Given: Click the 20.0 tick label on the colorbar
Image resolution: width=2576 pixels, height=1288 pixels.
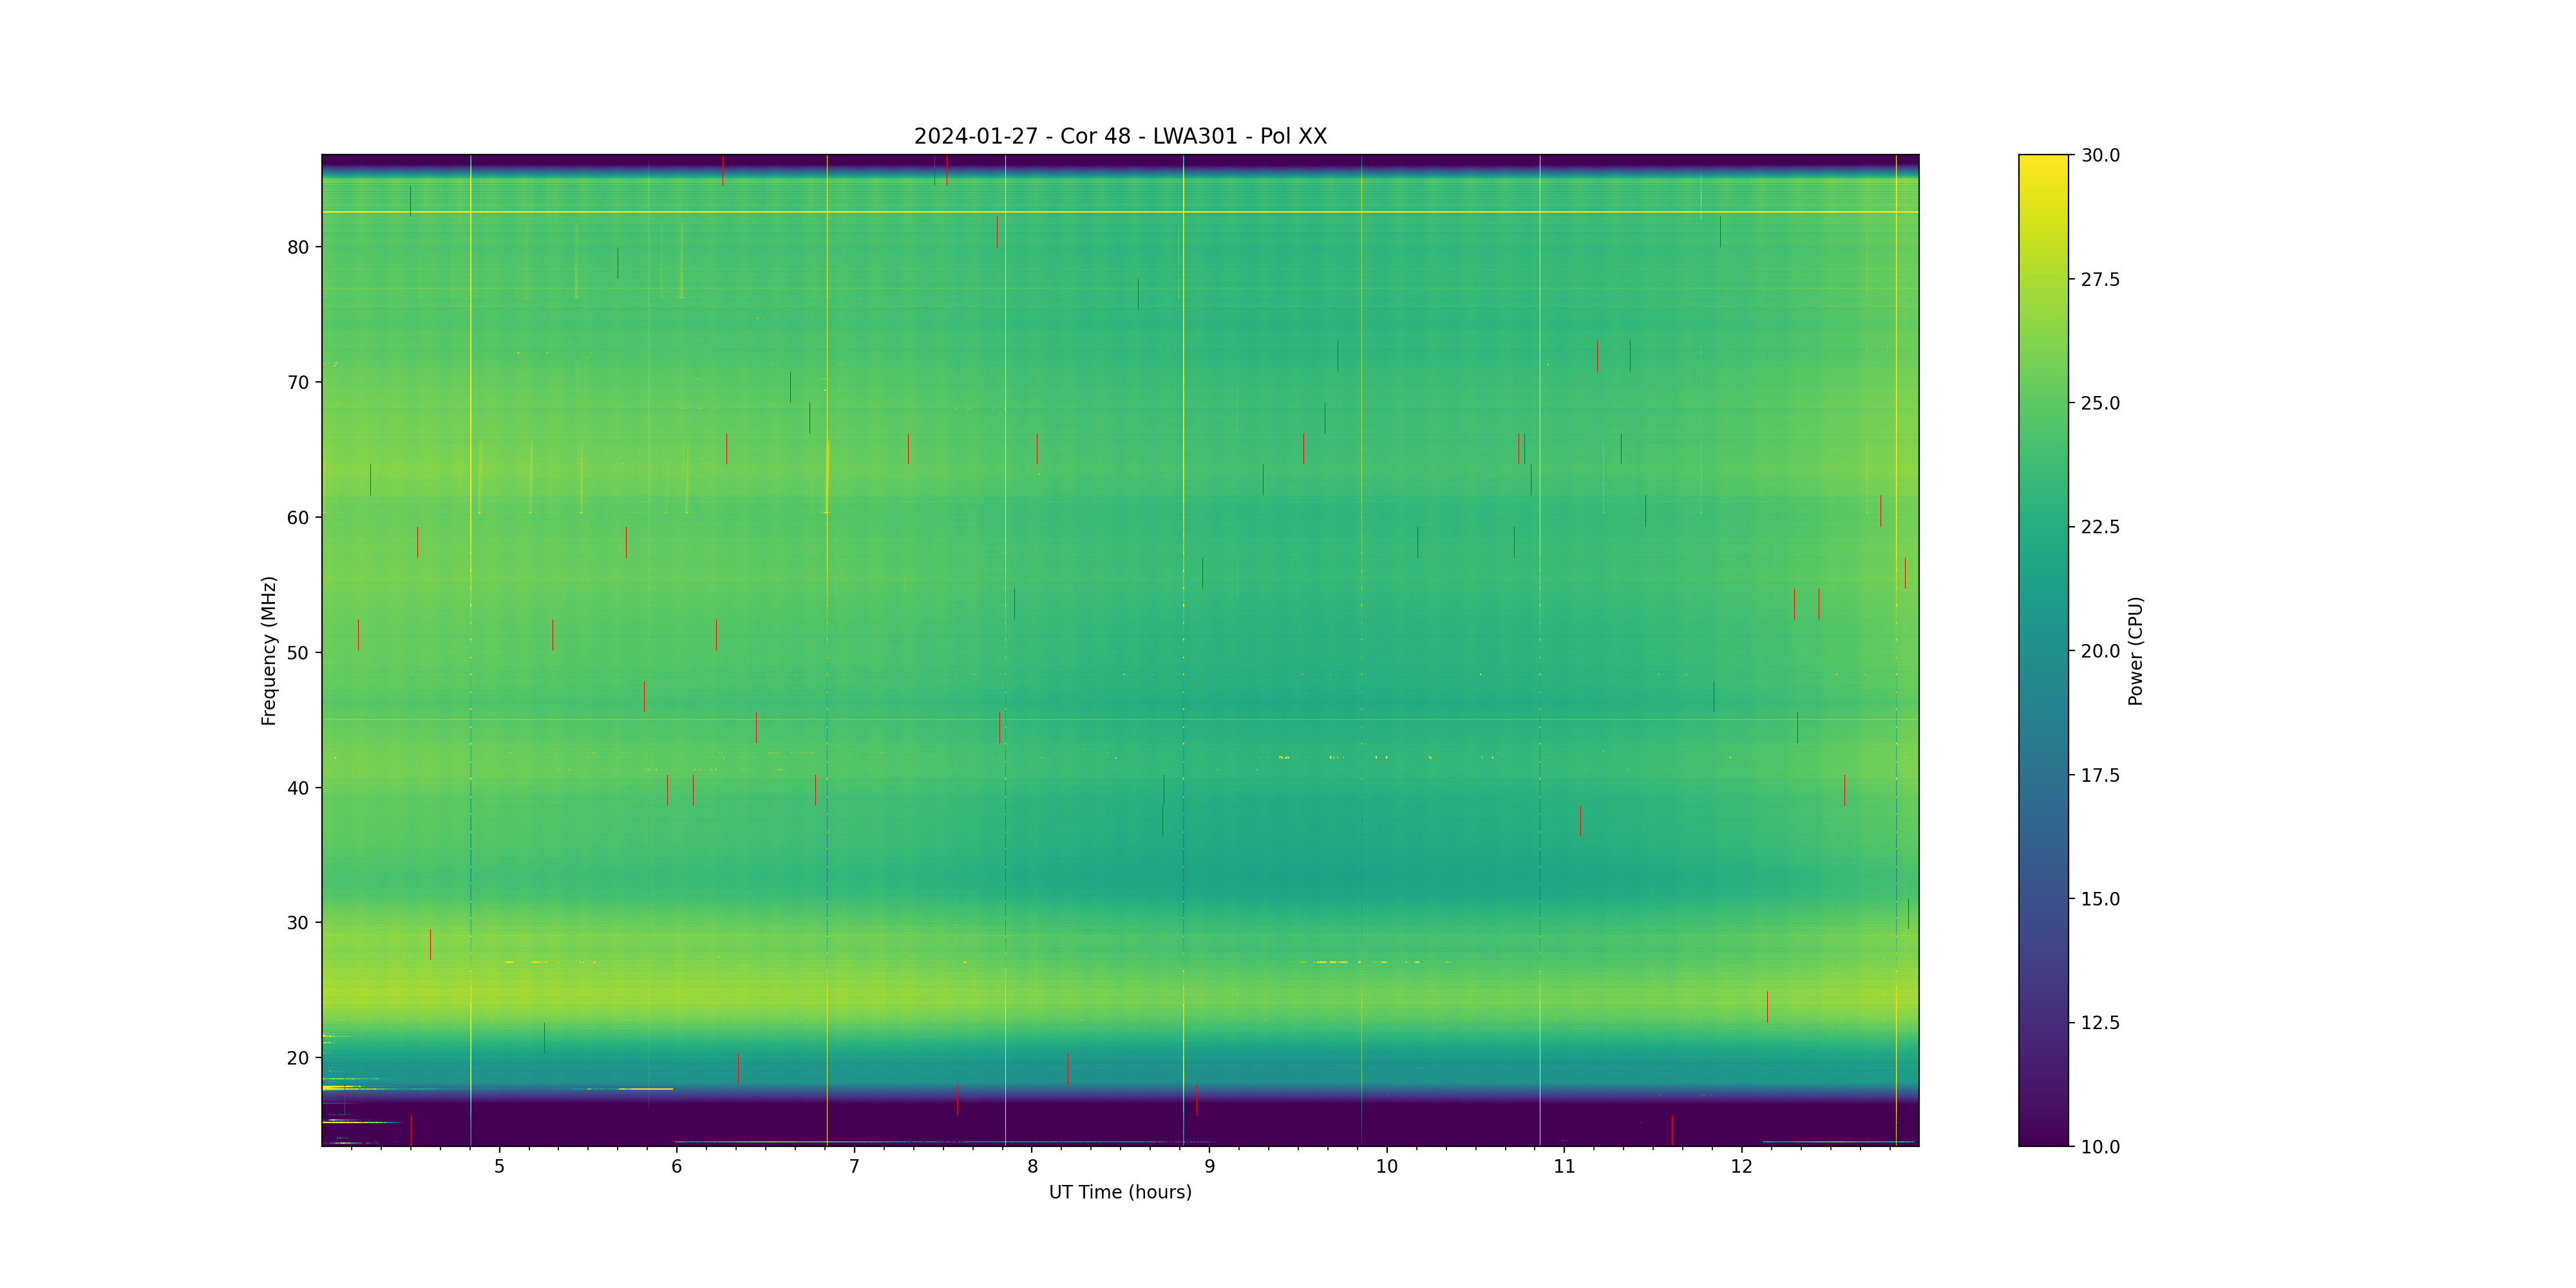Looking at the screenshot, I should [2100, 651].
